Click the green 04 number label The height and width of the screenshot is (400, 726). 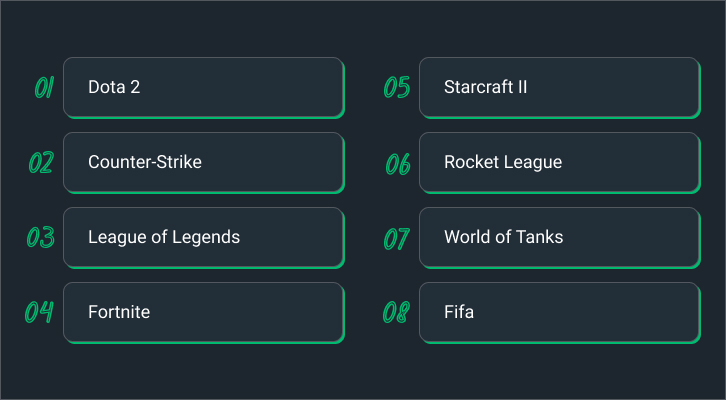[39, 312]
